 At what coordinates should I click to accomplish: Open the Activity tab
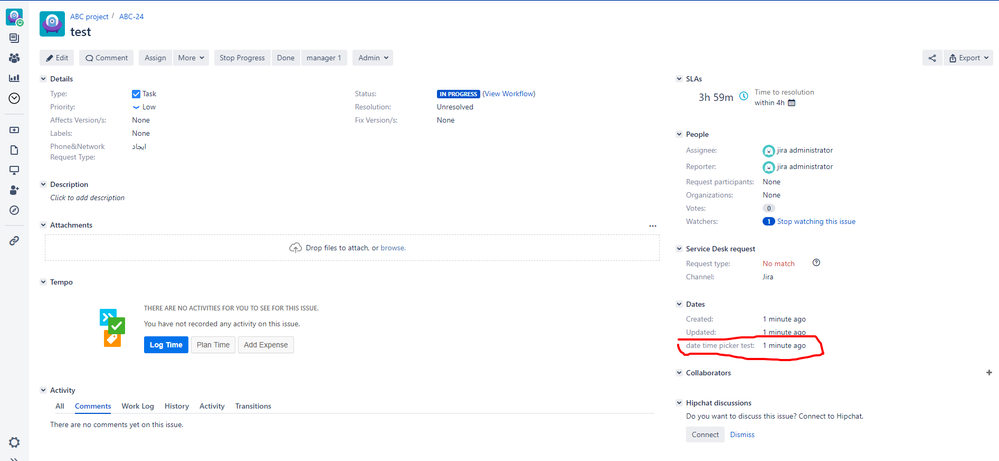point(212,406)
